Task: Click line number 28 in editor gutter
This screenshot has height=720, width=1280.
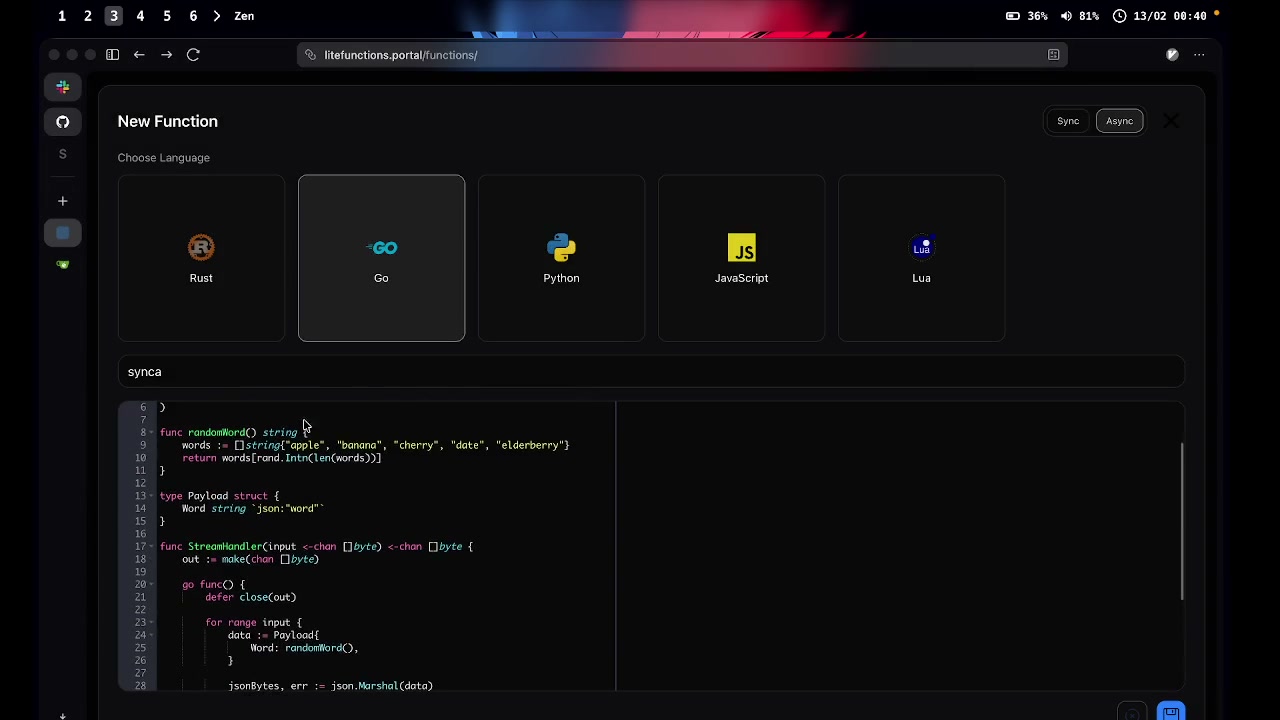Action: (140, 686)
